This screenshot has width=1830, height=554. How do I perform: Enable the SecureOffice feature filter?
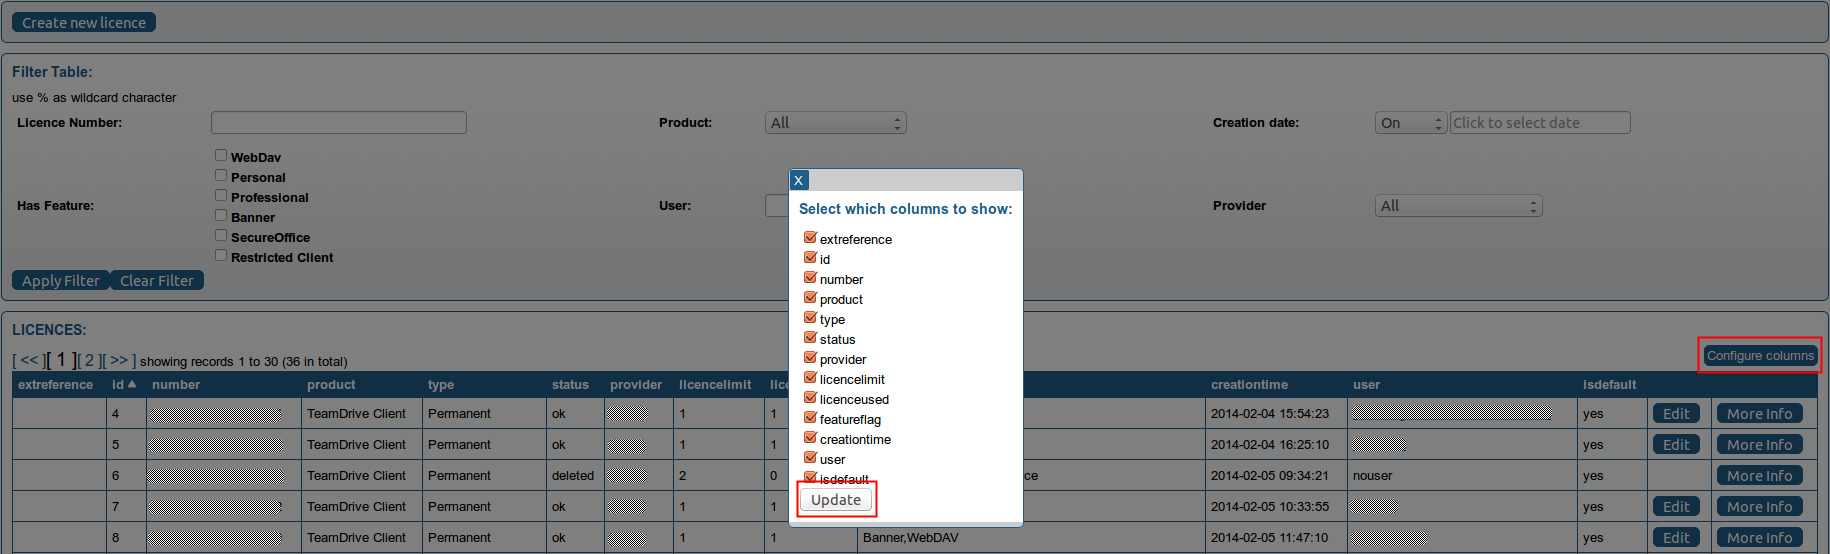click(221, 235)
